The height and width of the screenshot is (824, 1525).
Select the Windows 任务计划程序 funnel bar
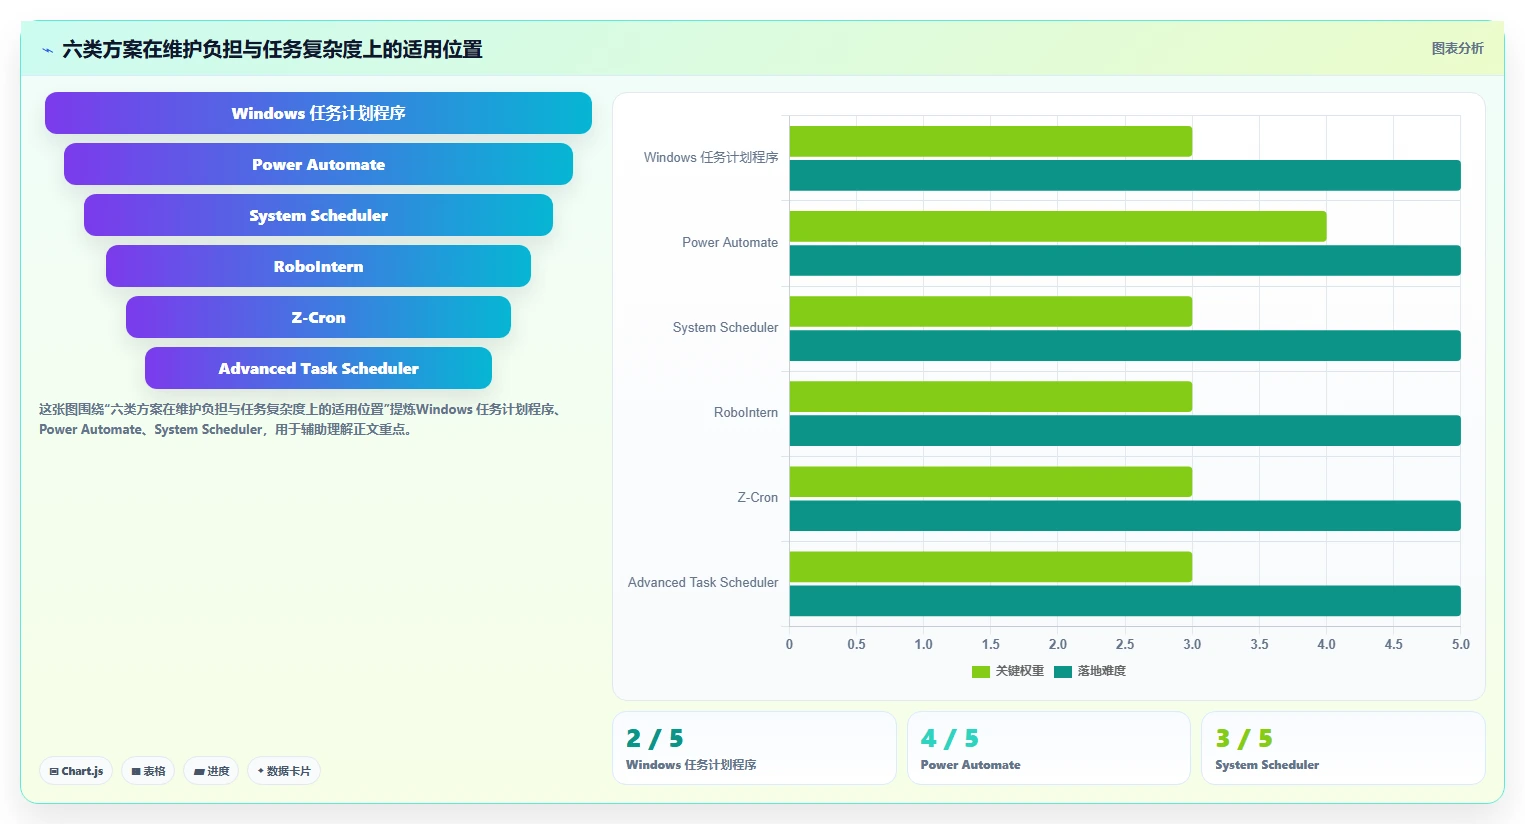(318, 113)
